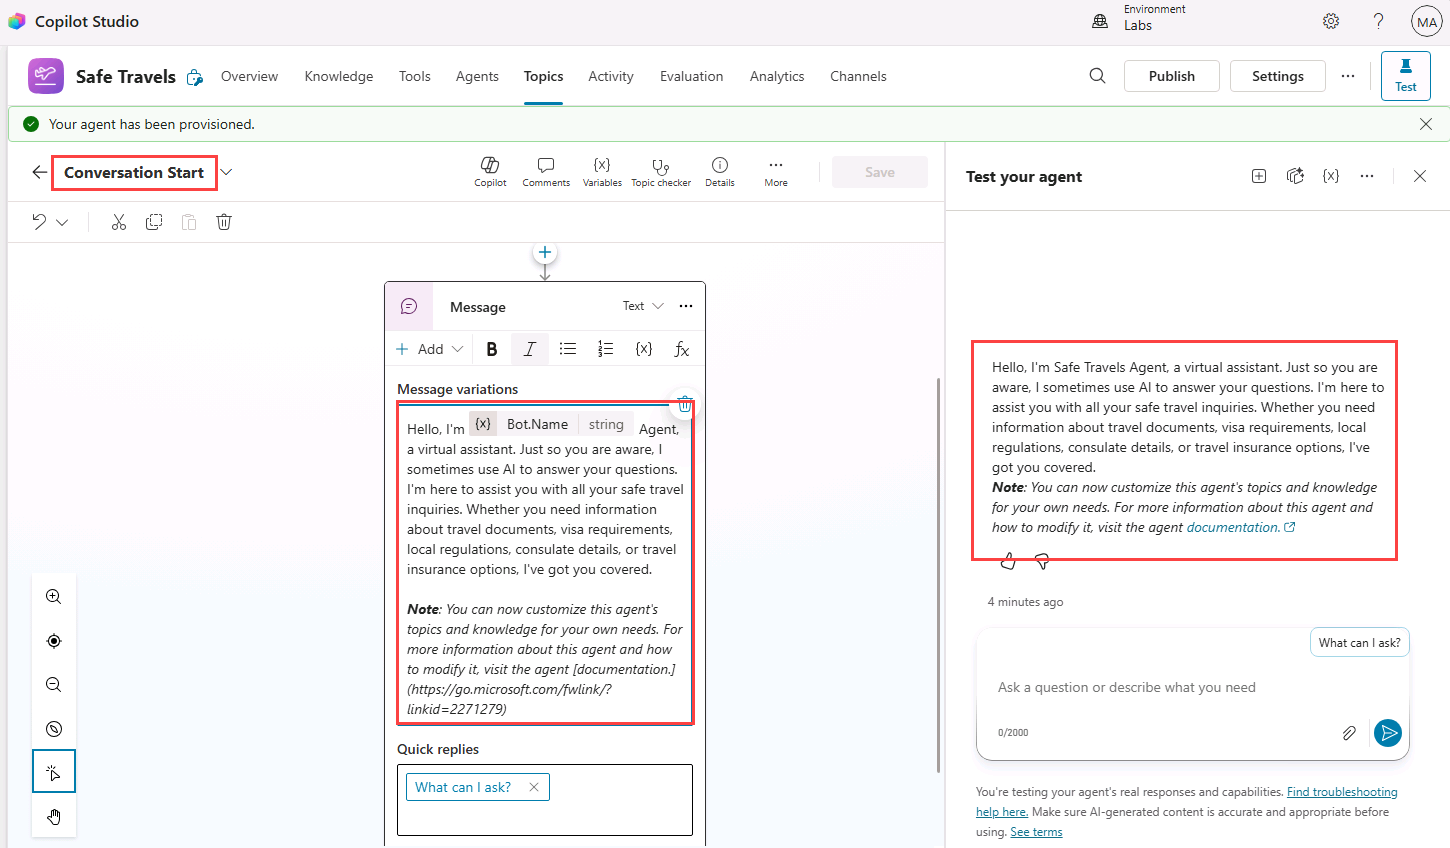Screen dimensions: 1450x848
Task: Activate the canvas selection pointer tool
Action: click(54, 773)
